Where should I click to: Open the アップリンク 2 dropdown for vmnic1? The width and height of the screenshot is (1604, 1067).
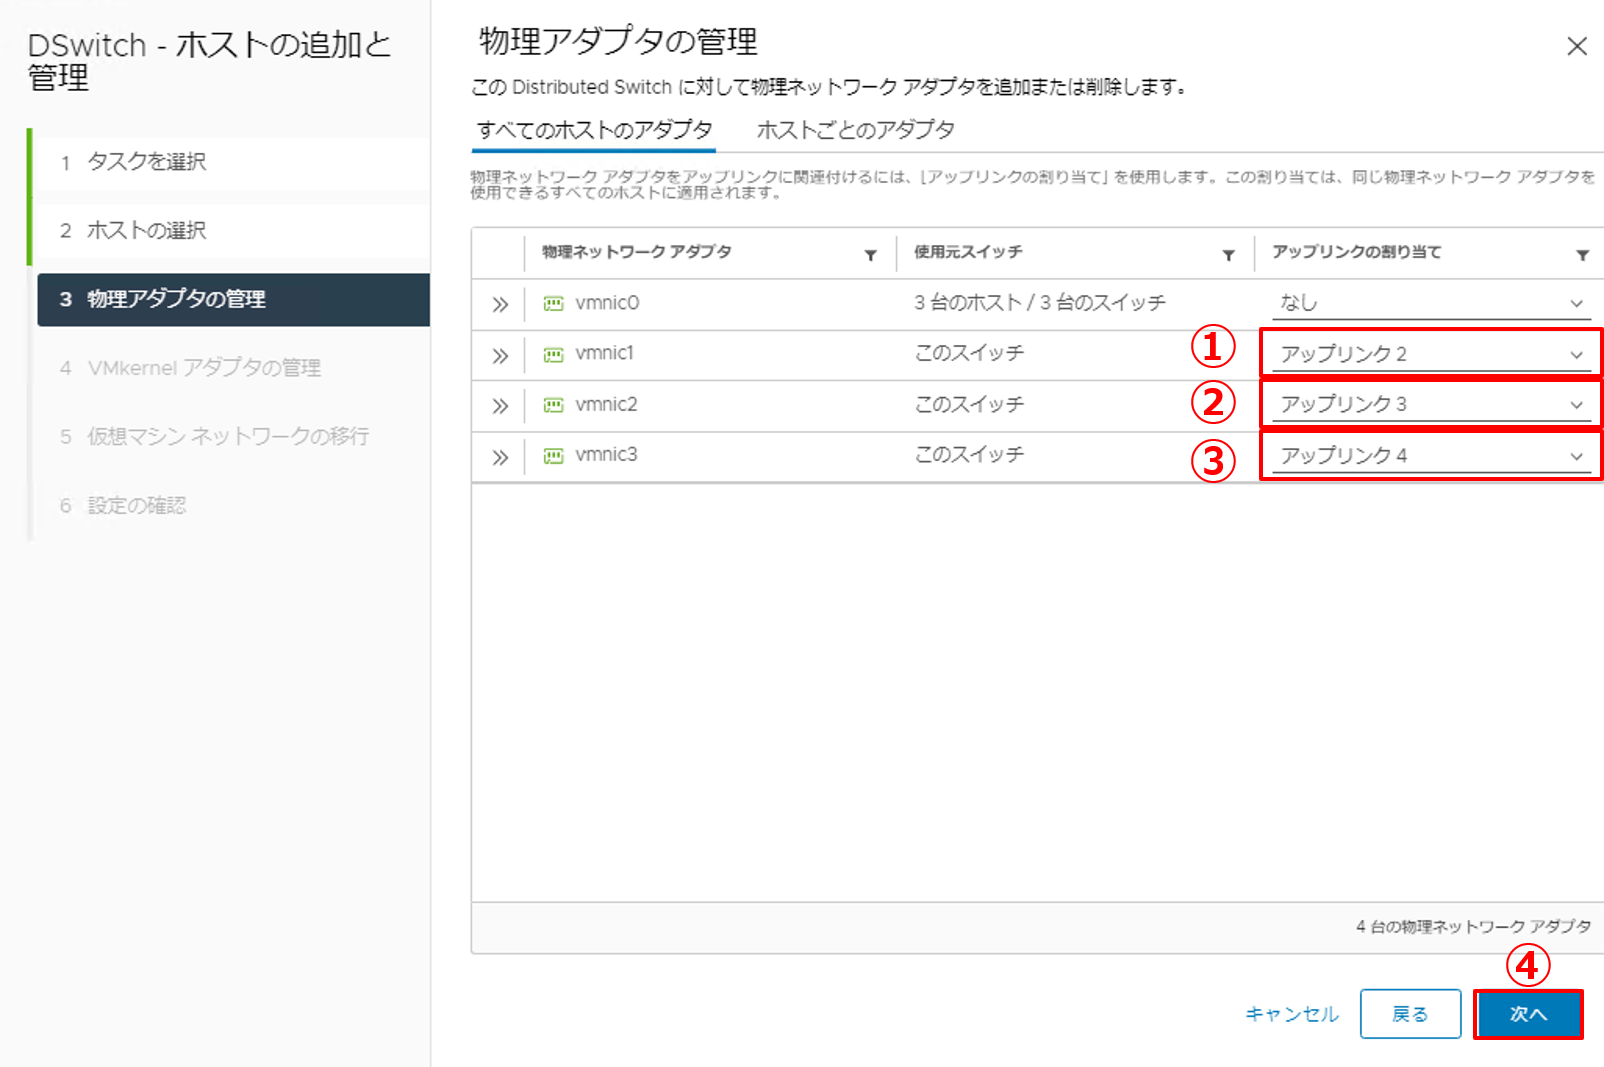(x=1431, y=354)
